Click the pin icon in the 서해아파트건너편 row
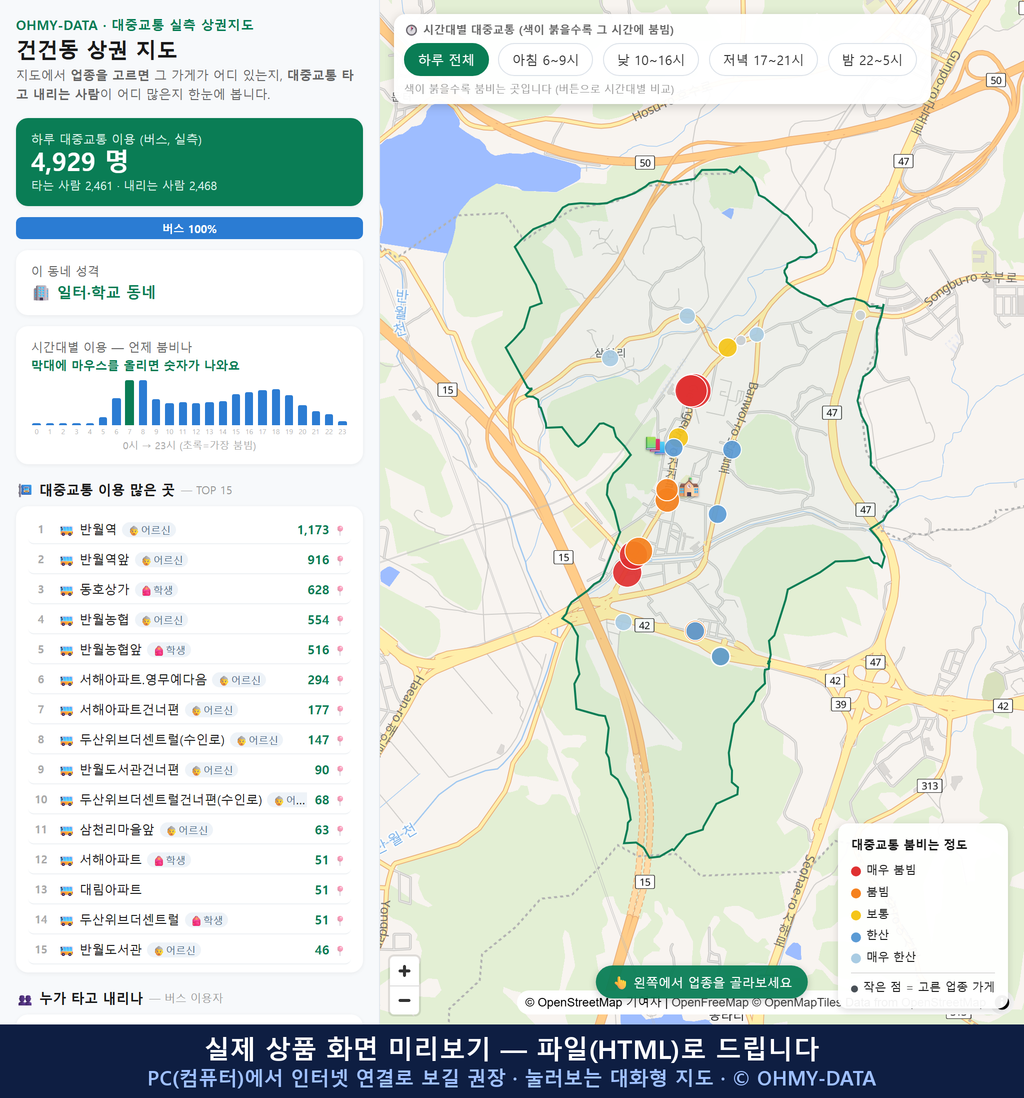The image size is (1024, 1098). click(340, 710)
